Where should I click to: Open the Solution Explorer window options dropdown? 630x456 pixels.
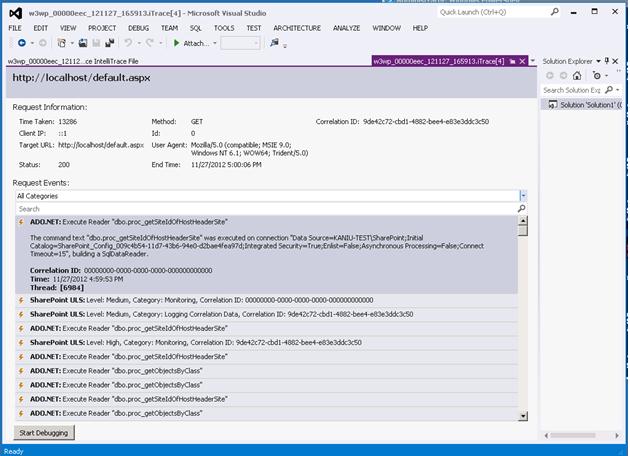tap(598, 61)
